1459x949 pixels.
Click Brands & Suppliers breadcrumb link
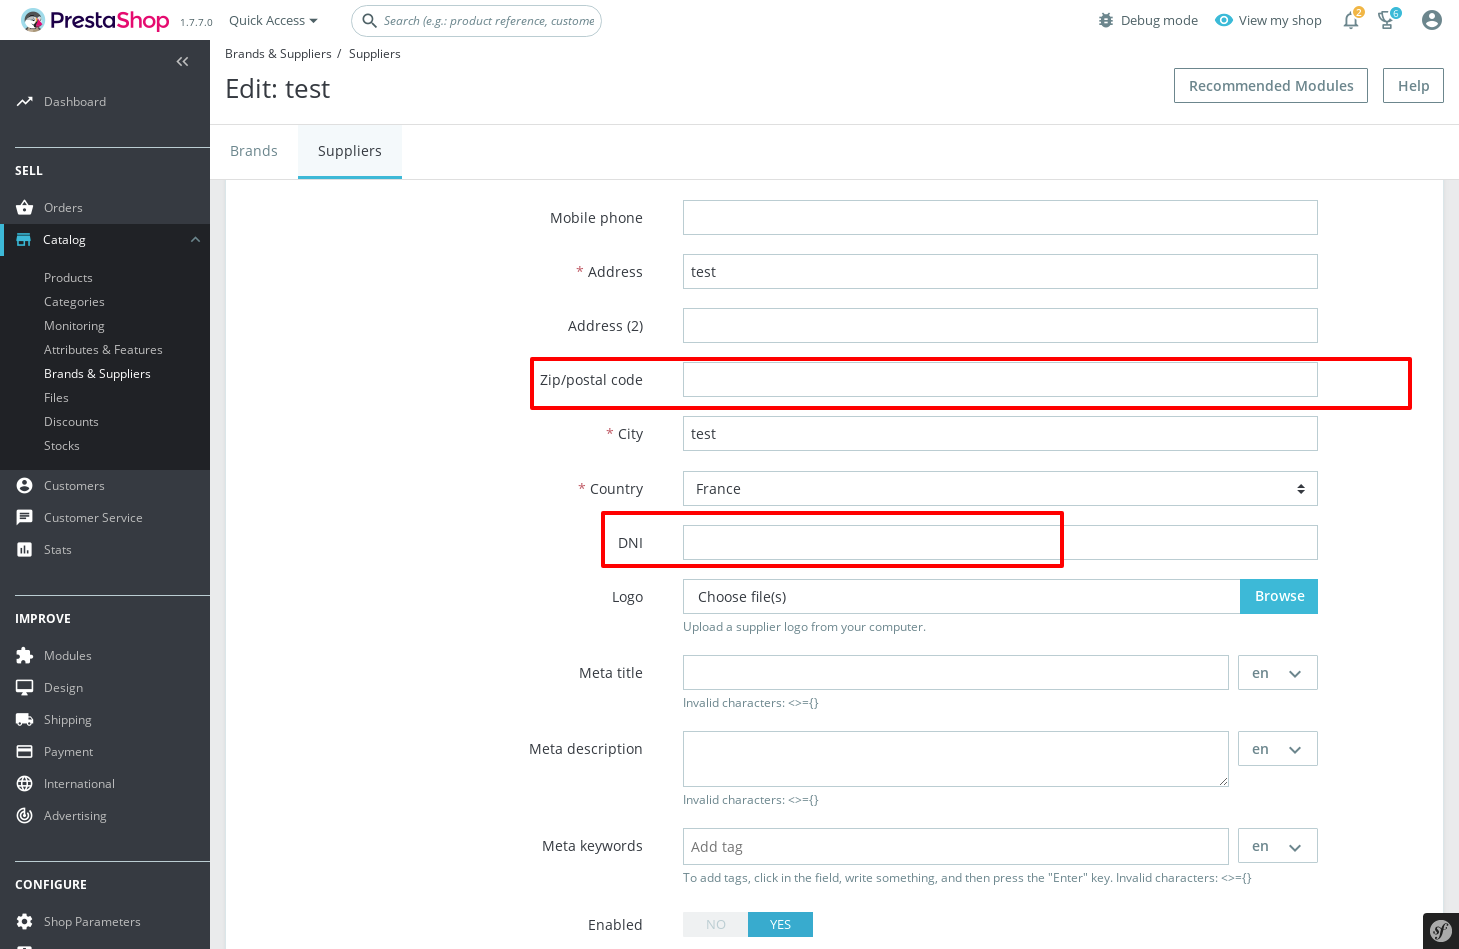tap(278, 54)
